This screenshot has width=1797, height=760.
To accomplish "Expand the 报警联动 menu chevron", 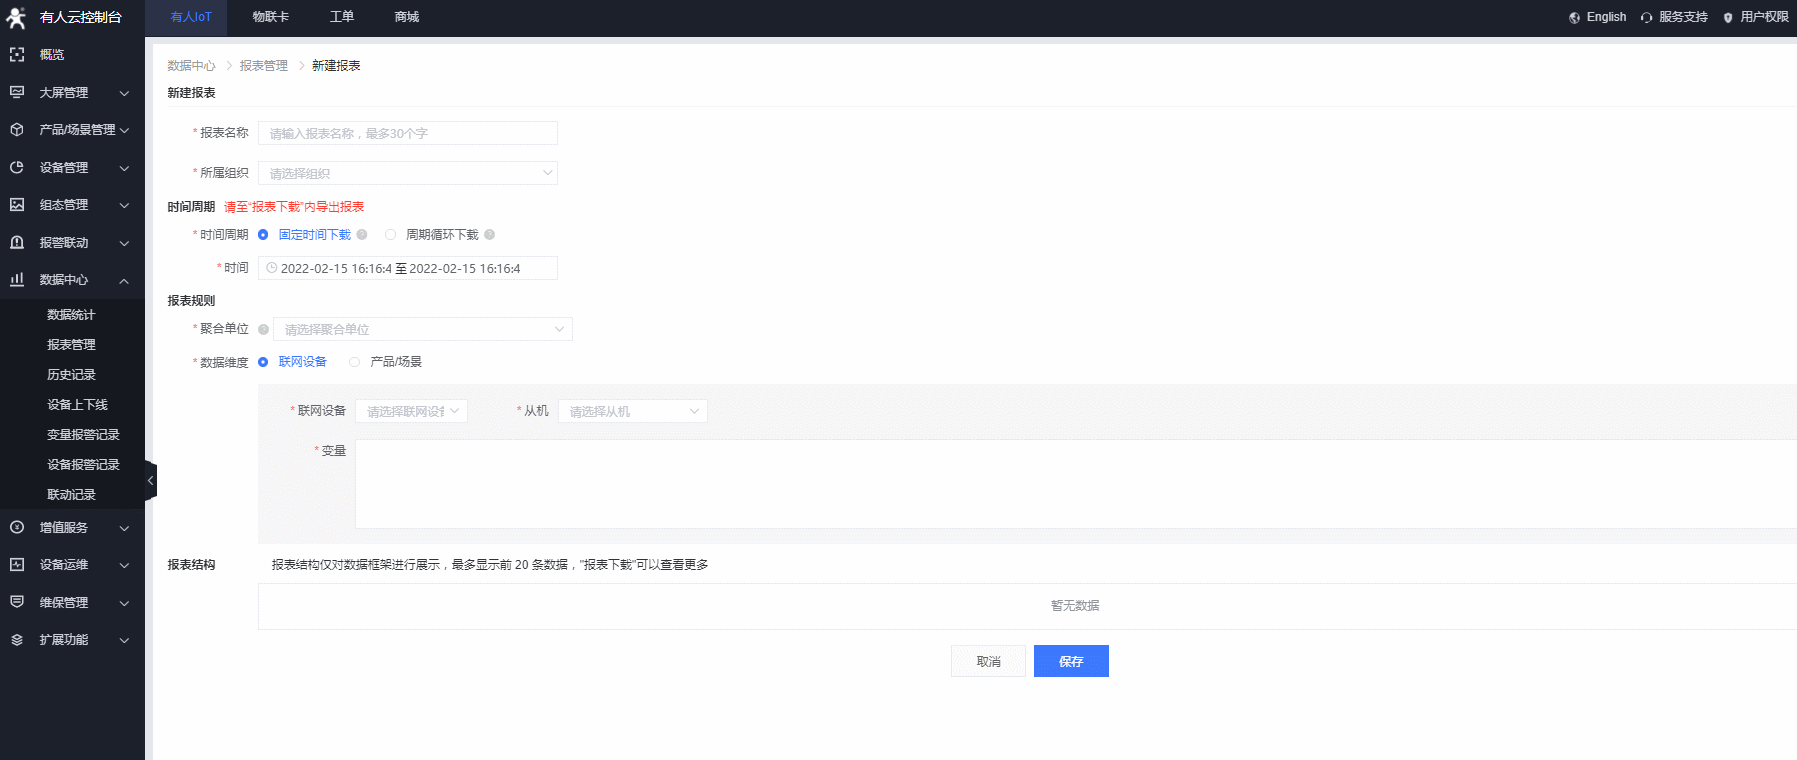I will click(x=124, y=243).
